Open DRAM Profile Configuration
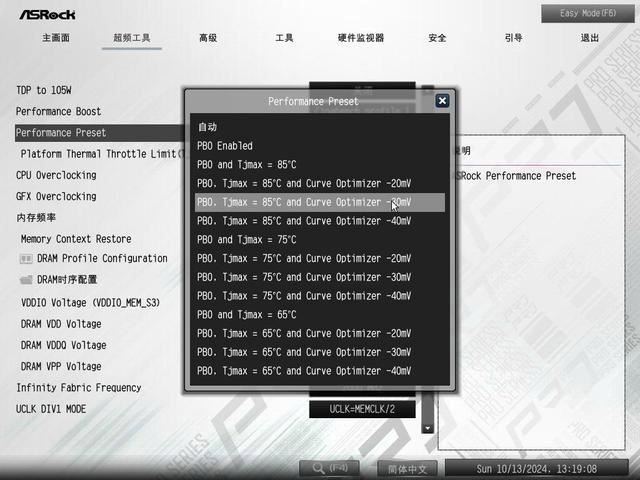The height and width of the screenshot is (480, 640). (102, 258)
